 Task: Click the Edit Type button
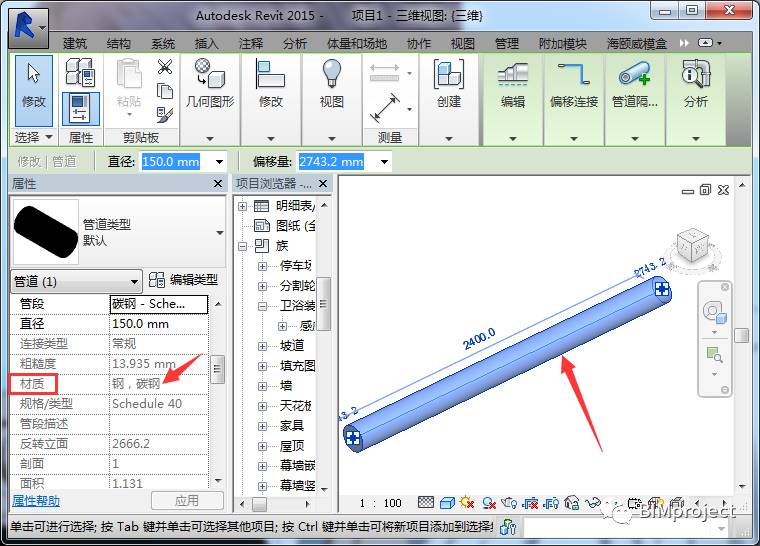183,281
